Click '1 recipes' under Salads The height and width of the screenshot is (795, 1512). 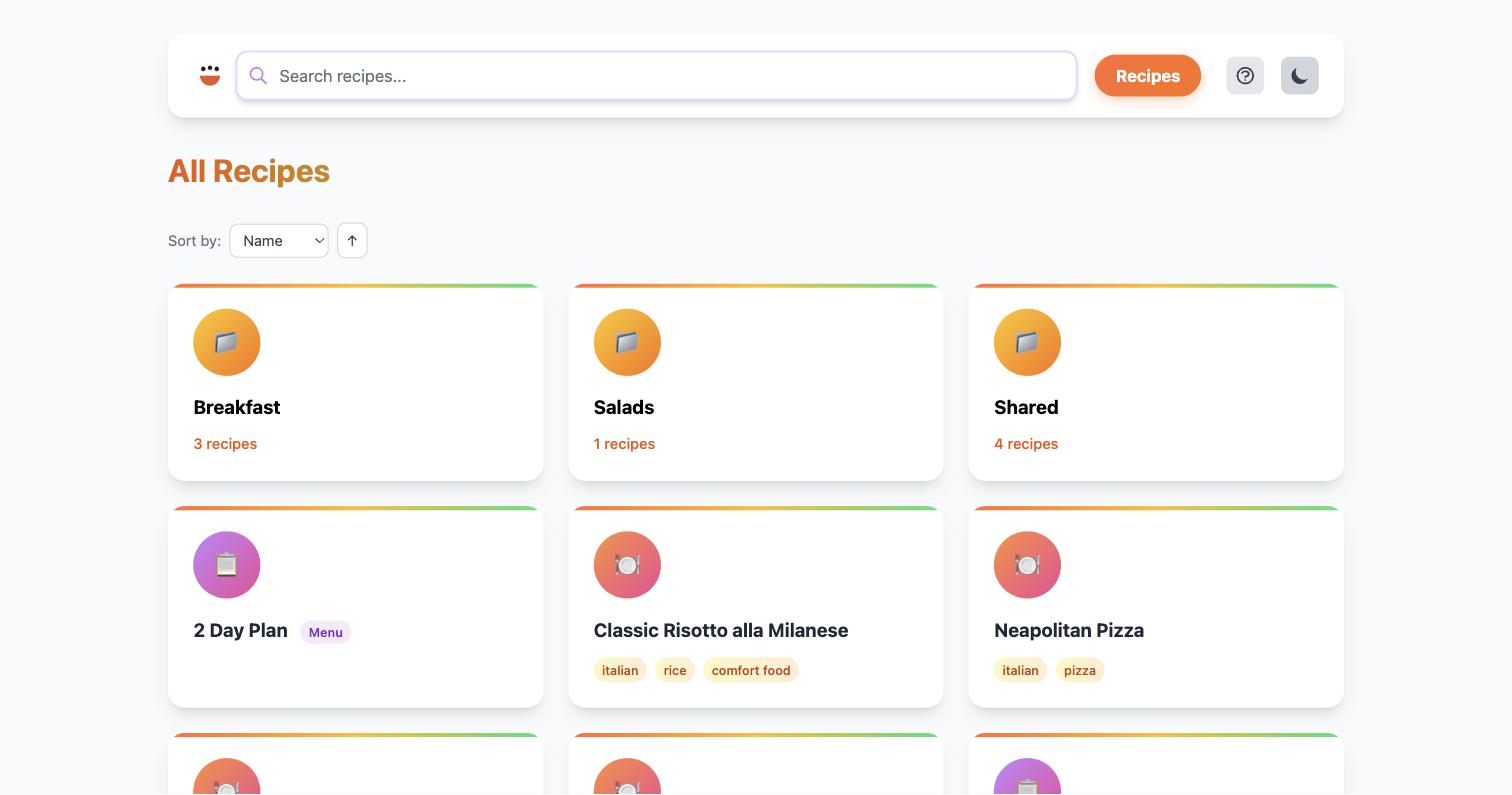point(624,444)
